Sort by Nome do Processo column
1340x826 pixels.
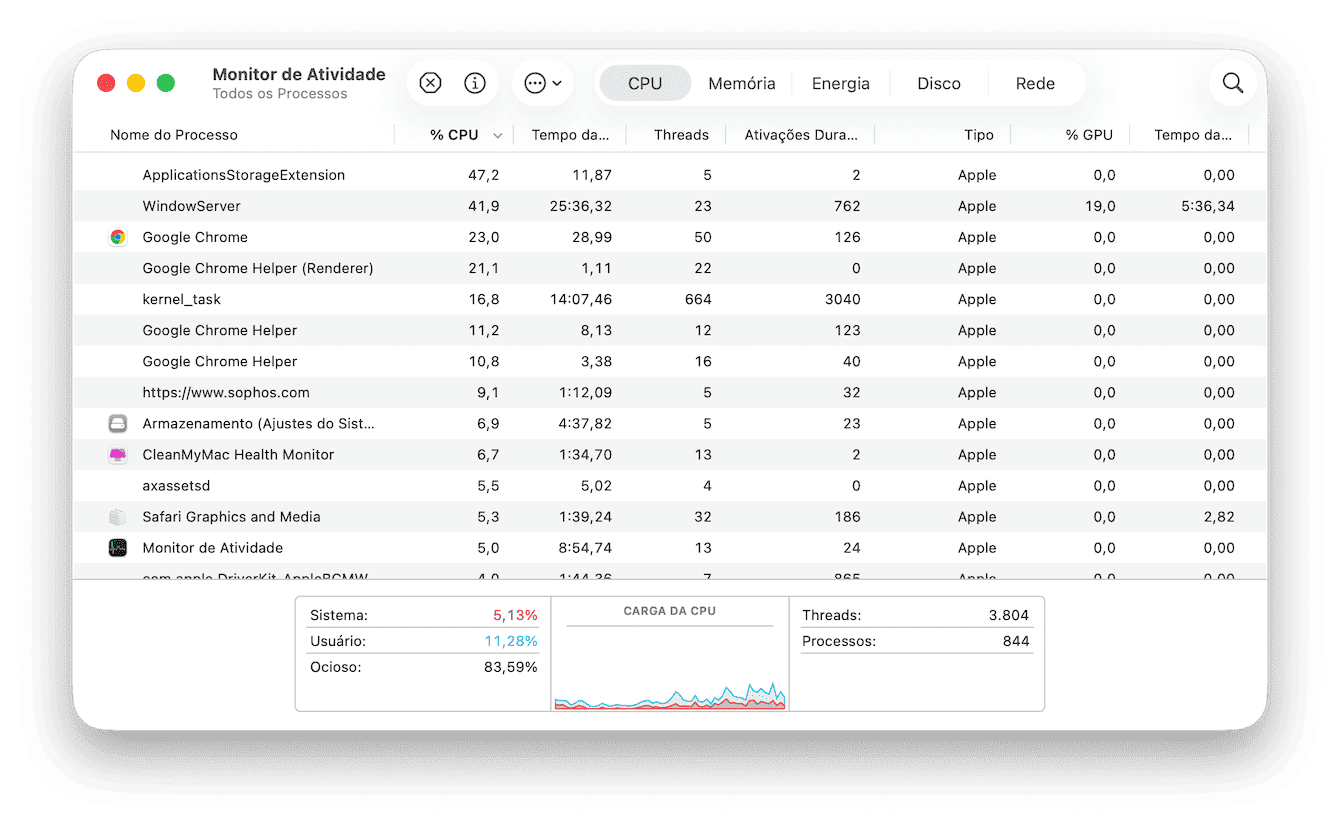pos(174,134)
